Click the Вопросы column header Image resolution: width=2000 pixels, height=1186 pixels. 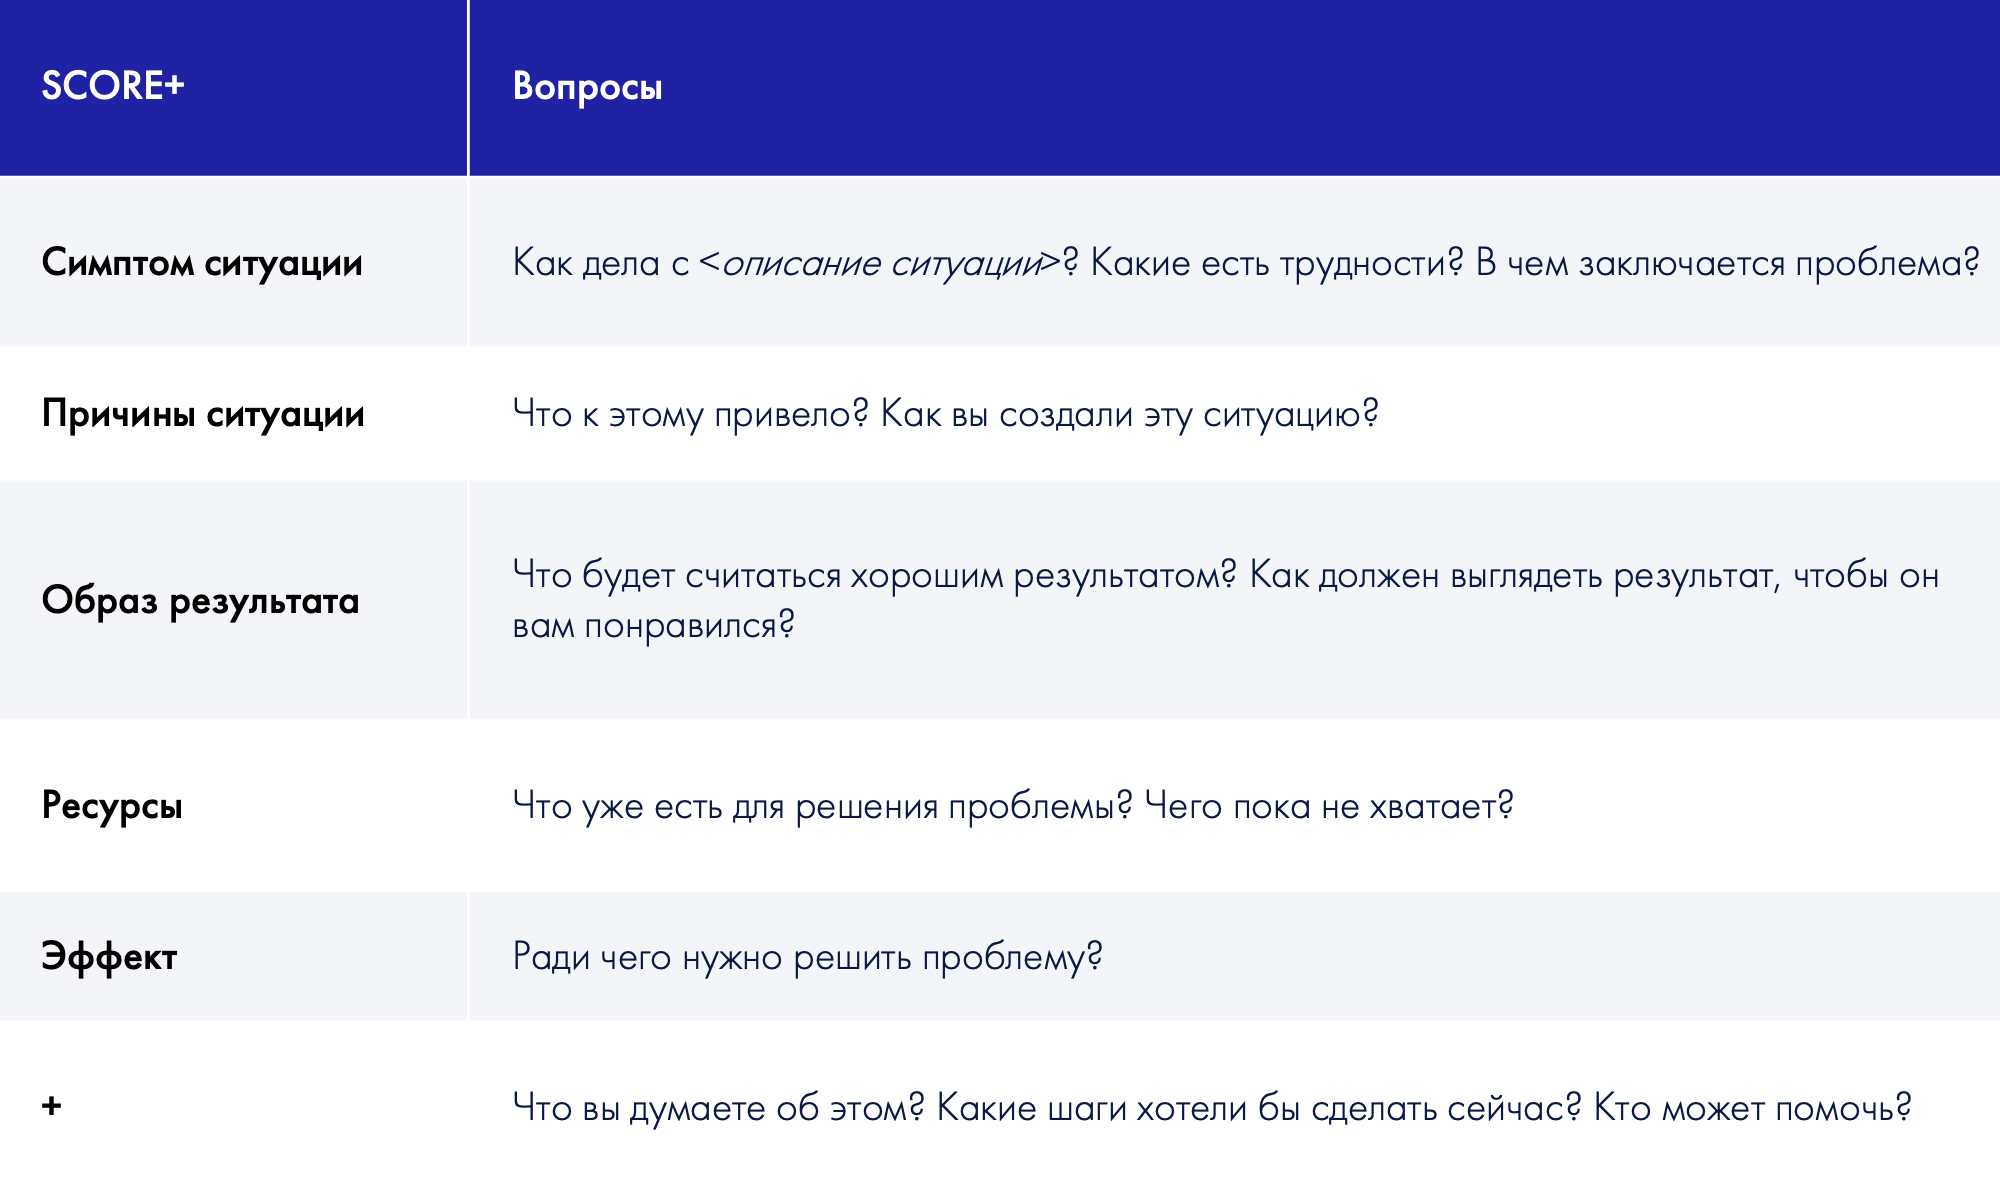(587, 87)
